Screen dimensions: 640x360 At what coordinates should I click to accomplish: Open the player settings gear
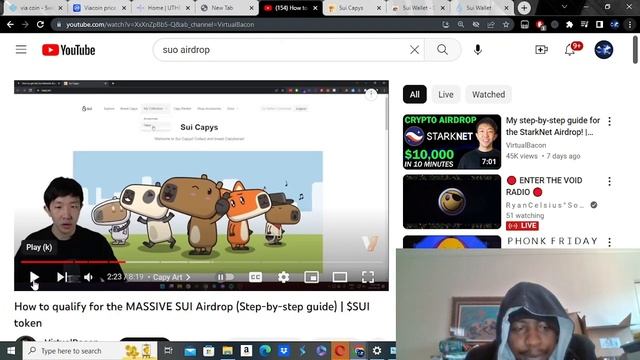[x=283, y=277]
